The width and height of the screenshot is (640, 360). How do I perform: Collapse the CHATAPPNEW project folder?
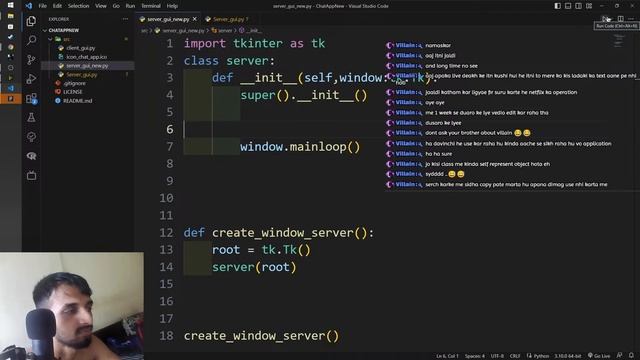pyautogui.click(x=63, y=30)
